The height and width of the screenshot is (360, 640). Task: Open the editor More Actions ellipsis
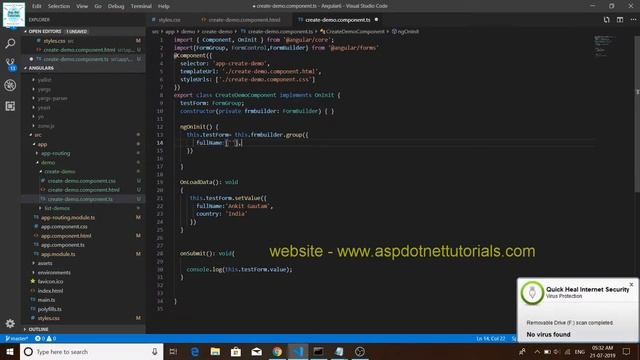[x=633, y=20]
